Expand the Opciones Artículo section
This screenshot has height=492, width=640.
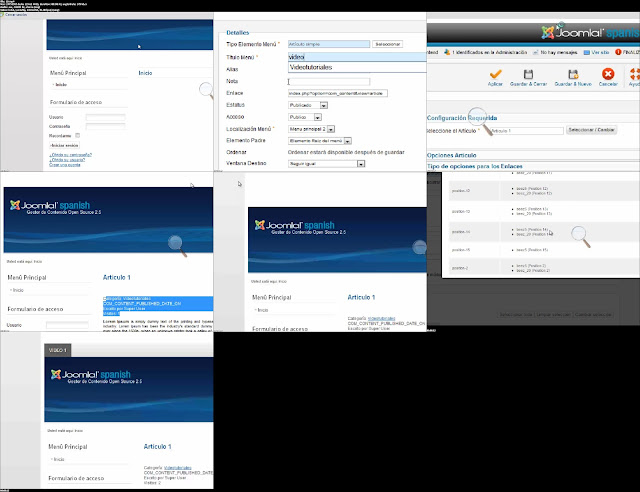click(x=451, y=155)
